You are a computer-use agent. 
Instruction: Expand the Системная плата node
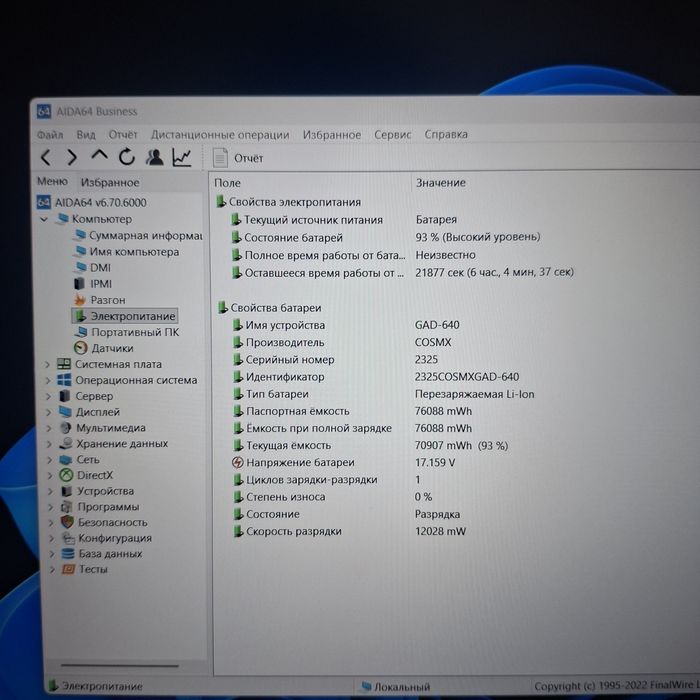[x=47, y=364]
